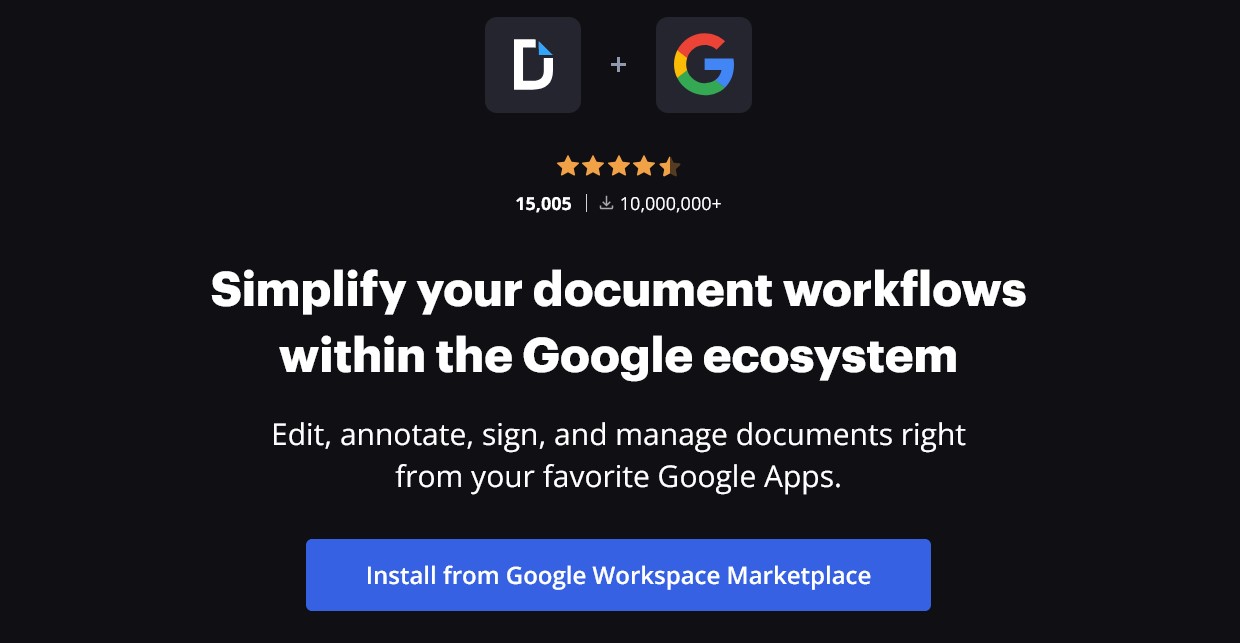Click the download arrow icon beside 10,000,000+

coord(606,203)
